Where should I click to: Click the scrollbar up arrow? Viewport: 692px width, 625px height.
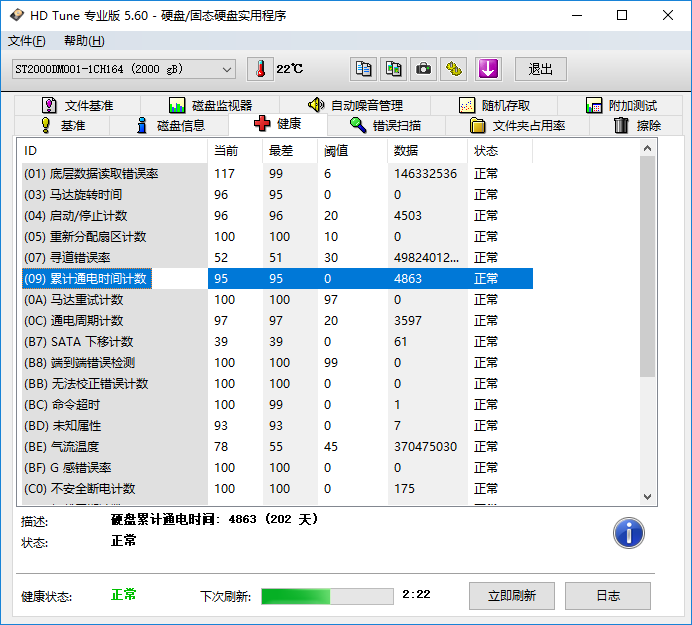(647, 148)
